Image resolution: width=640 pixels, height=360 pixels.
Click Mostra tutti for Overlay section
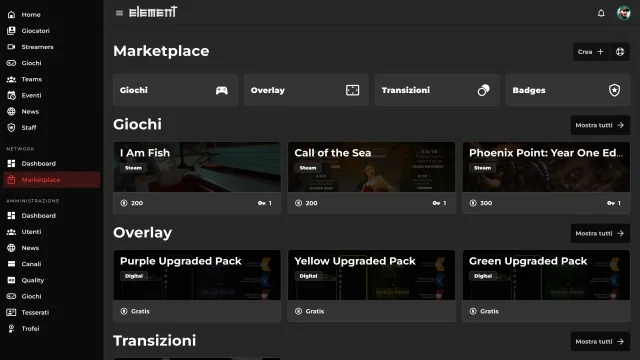tap(600, 233)
